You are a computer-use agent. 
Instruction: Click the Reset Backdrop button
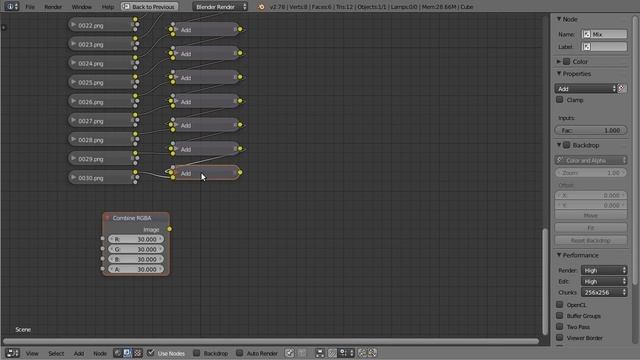click(x=591, y=240)
